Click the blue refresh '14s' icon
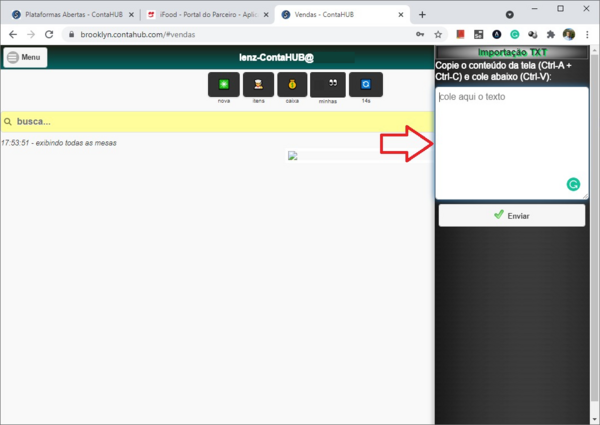Viewport: 600px width, 425px height. coord(366,85)
